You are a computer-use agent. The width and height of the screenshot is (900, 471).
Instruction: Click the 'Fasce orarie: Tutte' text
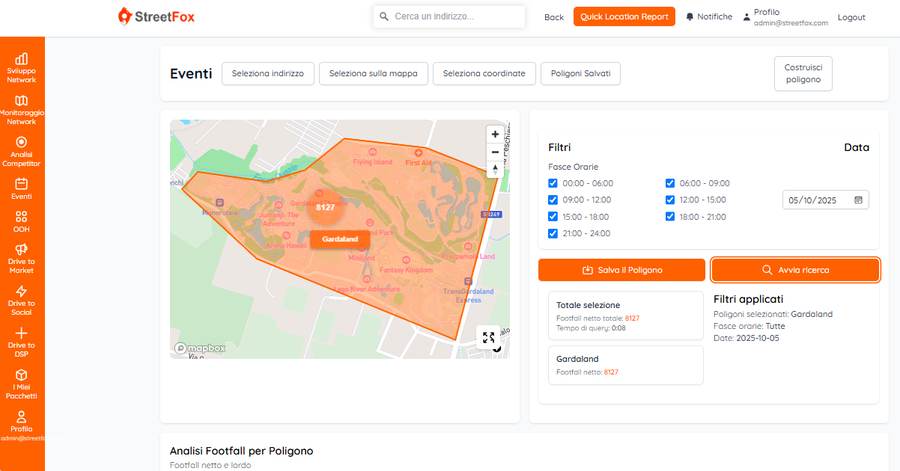coord(749,326)
